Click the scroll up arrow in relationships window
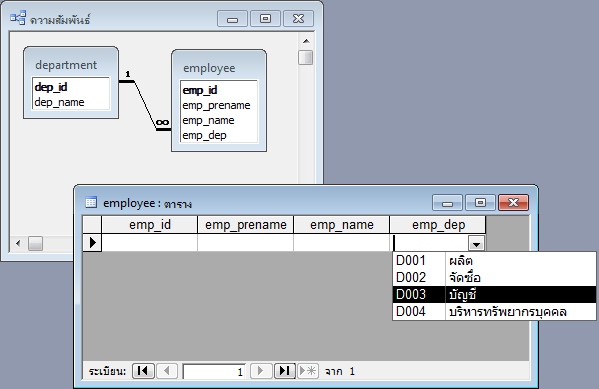The height and width of the screenshot is (389, 599). (306, 41)
